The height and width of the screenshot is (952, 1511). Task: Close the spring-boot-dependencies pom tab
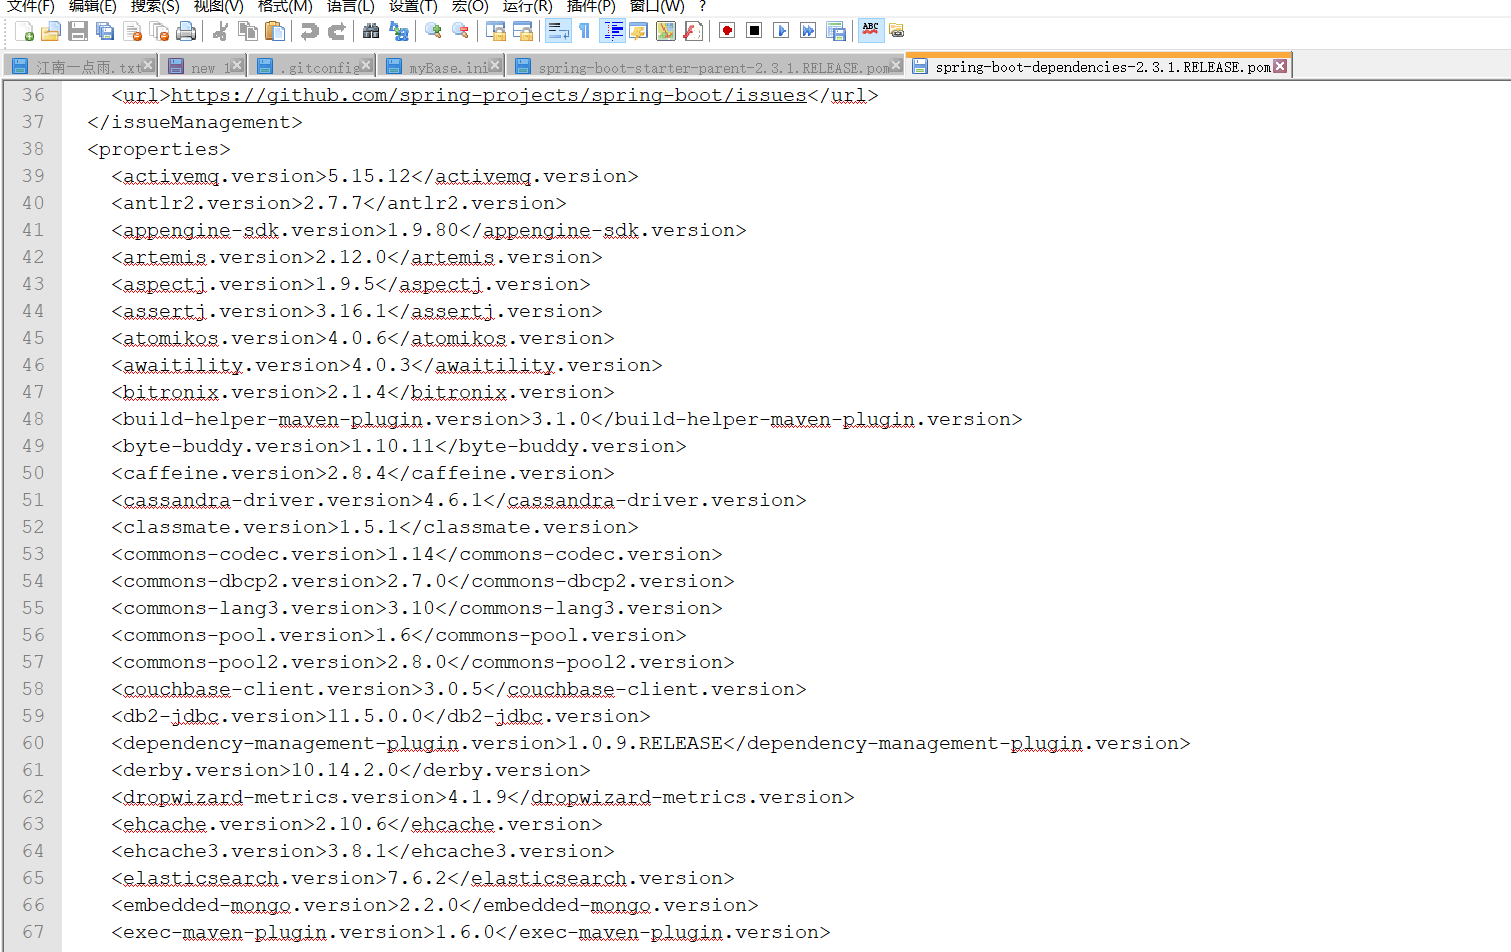[x=1280, y=66]
